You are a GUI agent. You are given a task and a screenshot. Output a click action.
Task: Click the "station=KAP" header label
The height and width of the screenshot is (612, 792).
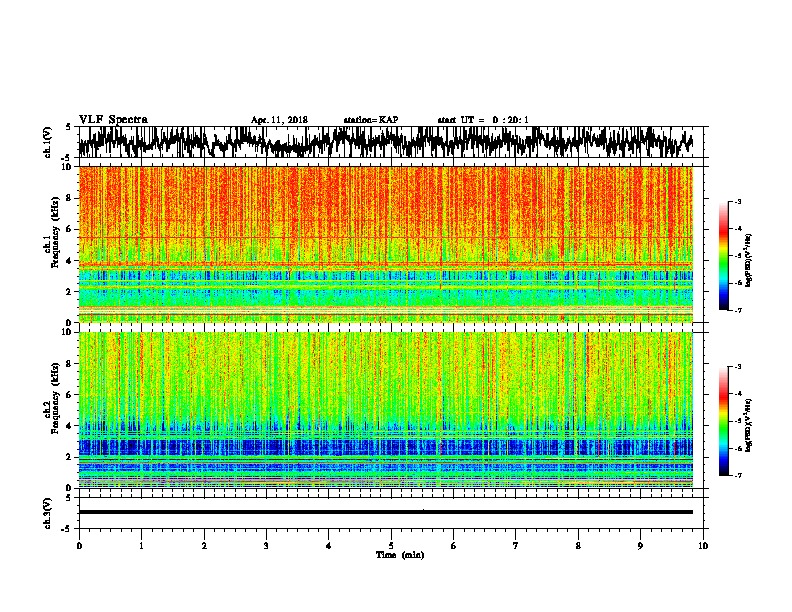click(371, 120)
